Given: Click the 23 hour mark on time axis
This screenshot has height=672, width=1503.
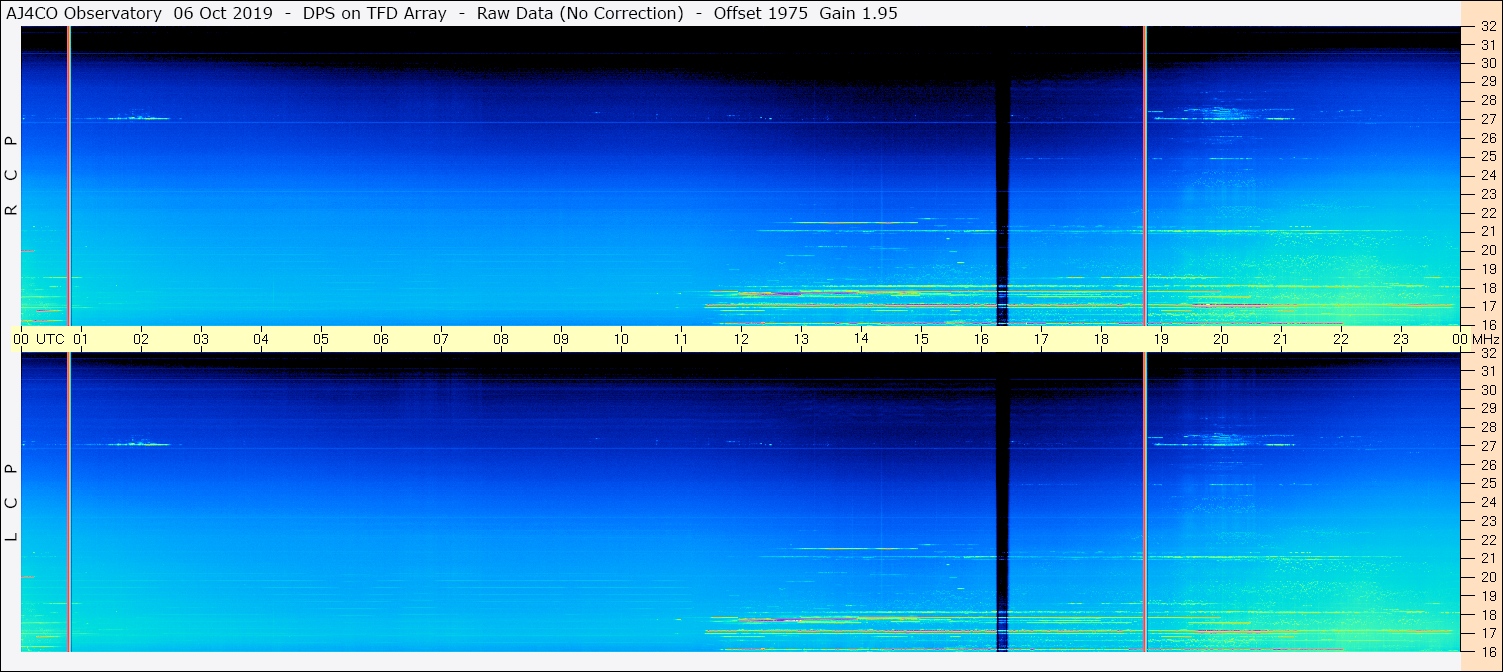Looking at the screenshot, I should click(1401, 339).
